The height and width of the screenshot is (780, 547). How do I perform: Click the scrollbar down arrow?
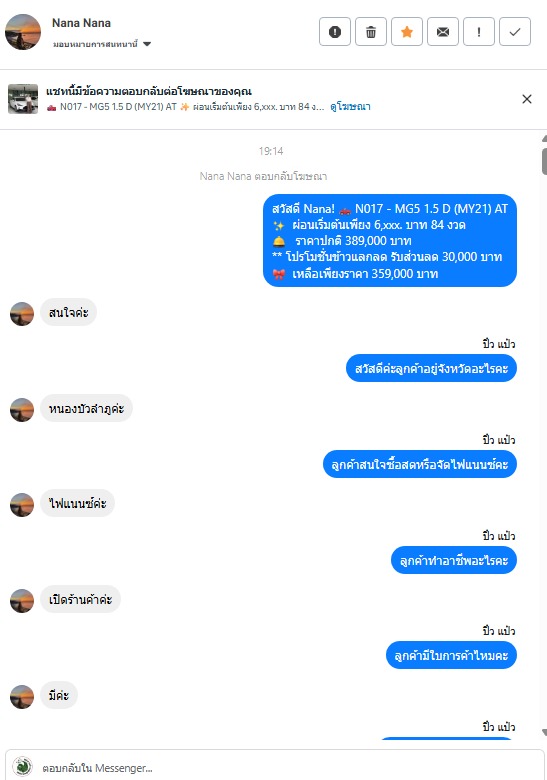point(545,732)
